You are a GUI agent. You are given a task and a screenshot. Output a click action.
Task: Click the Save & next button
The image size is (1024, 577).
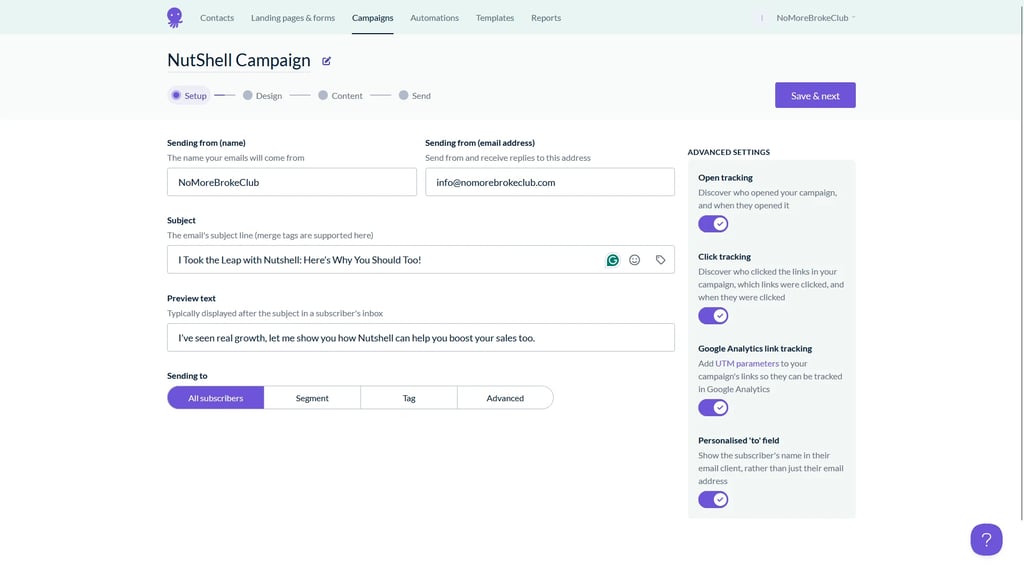coord(815,95)
